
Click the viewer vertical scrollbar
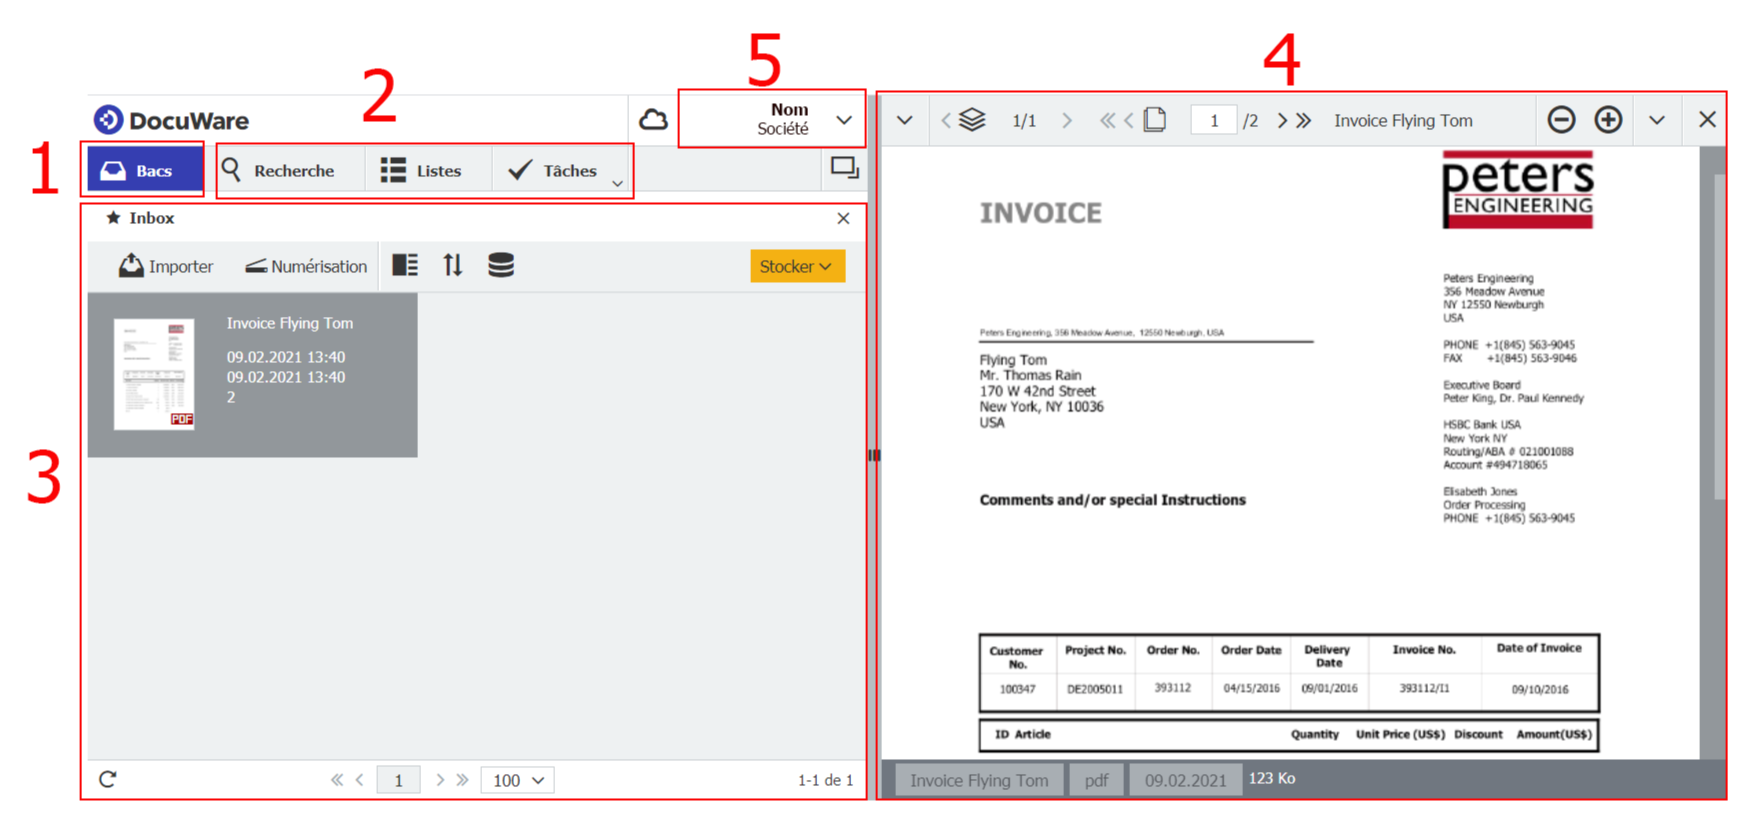1719,336
